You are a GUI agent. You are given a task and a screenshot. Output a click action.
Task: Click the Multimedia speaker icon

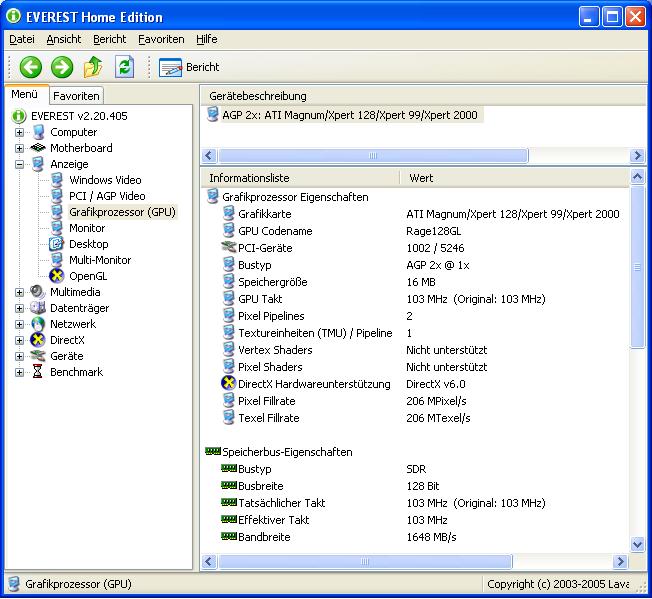38,292
